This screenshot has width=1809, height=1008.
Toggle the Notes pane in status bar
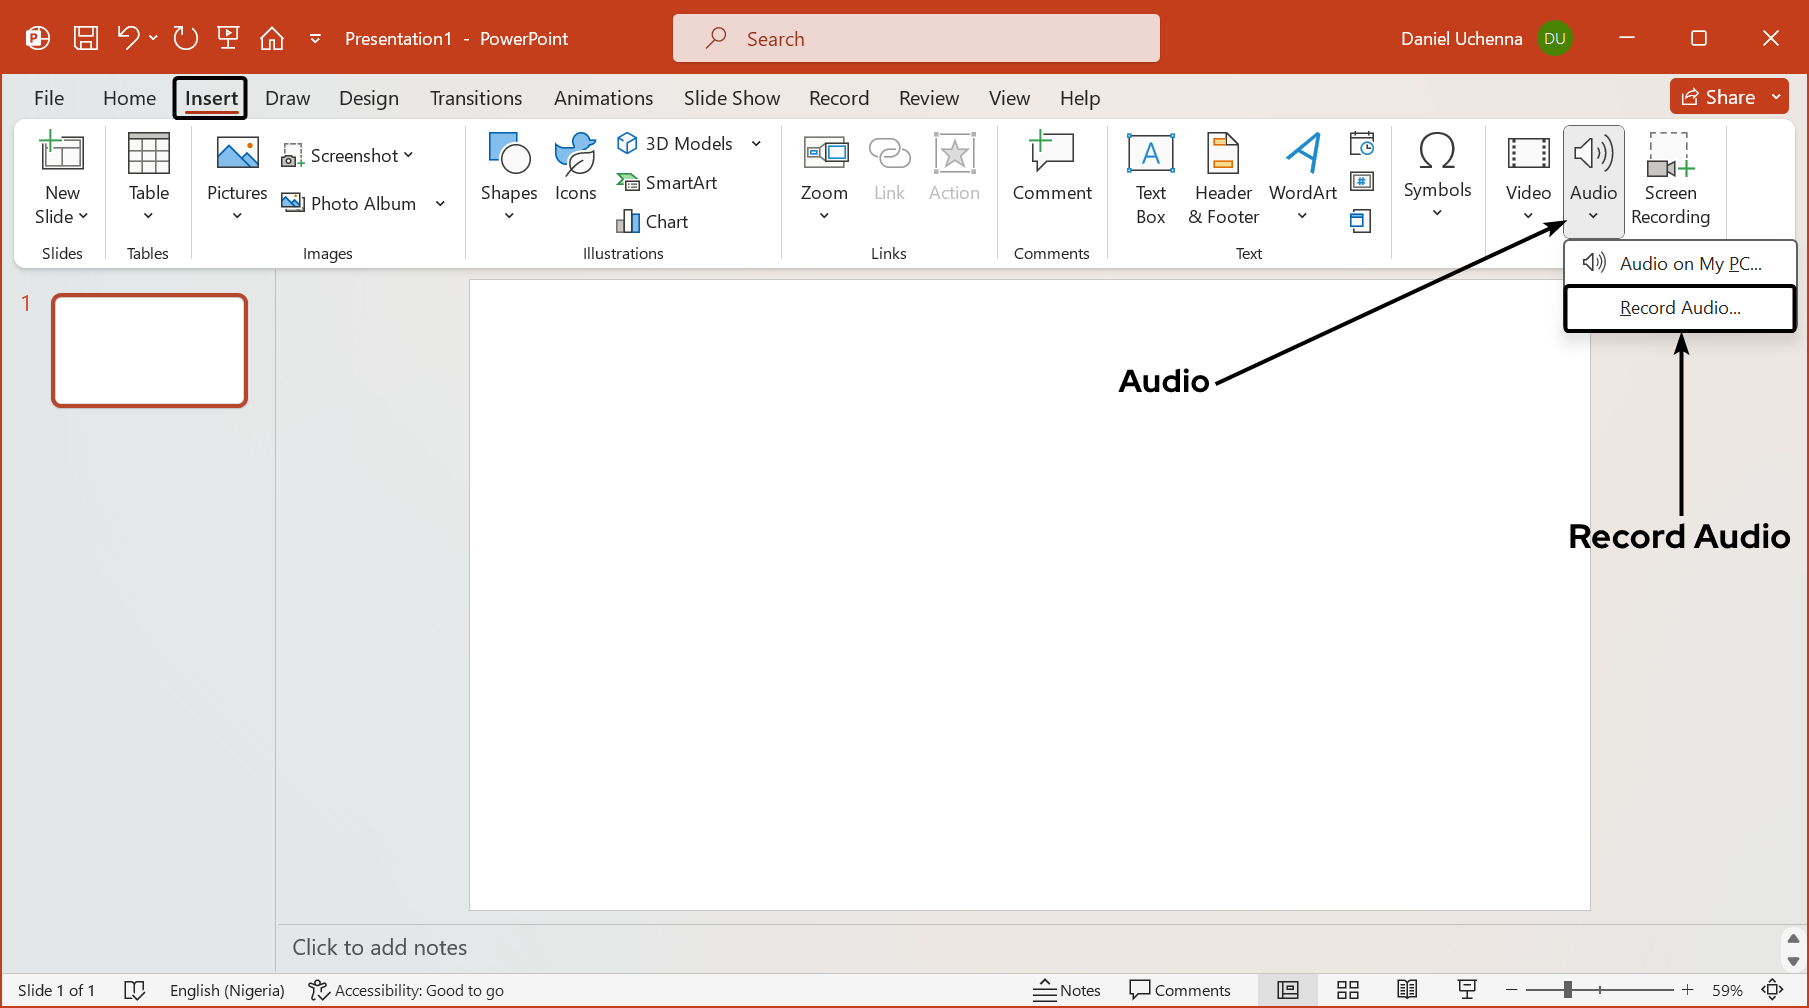click(1067, 990)
